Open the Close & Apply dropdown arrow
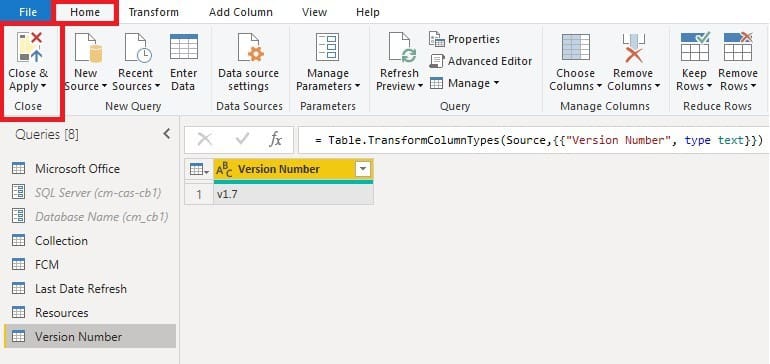This screenshot has width=770, height=364. pos(43,87)
